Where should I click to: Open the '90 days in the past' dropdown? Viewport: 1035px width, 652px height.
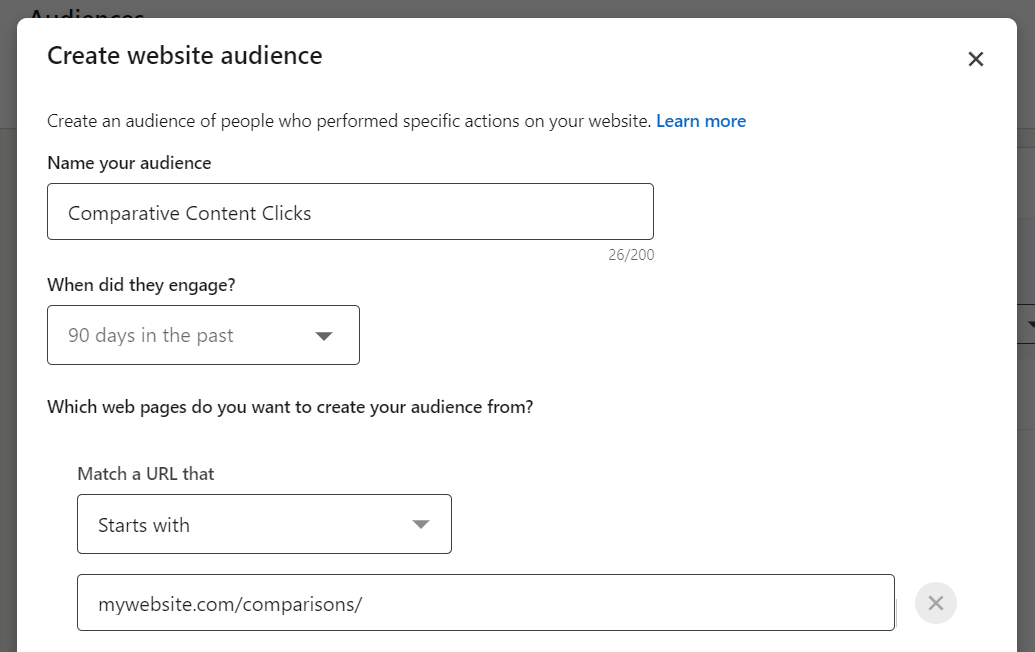[x=203, y=335]
